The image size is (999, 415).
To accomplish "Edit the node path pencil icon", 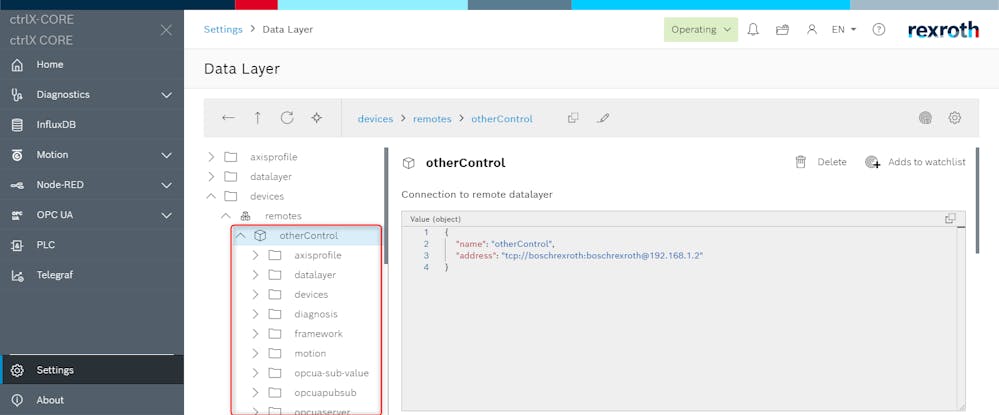I will [603, 118].
